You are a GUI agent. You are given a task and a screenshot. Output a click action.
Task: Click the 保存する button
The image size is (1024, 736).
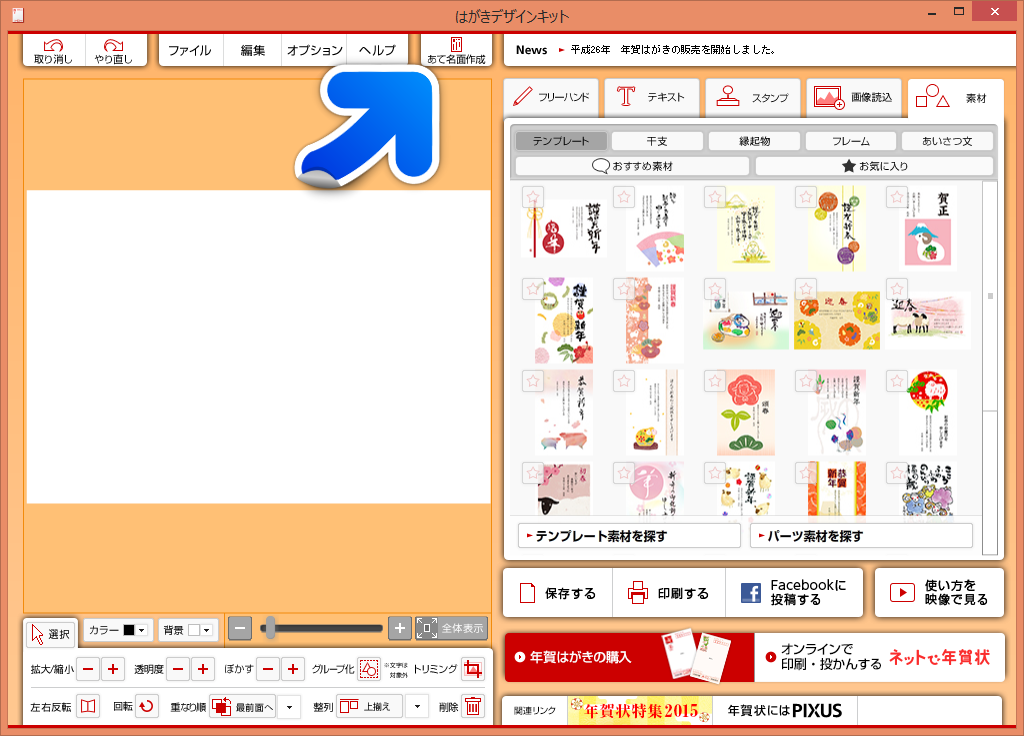pos(558,593)
